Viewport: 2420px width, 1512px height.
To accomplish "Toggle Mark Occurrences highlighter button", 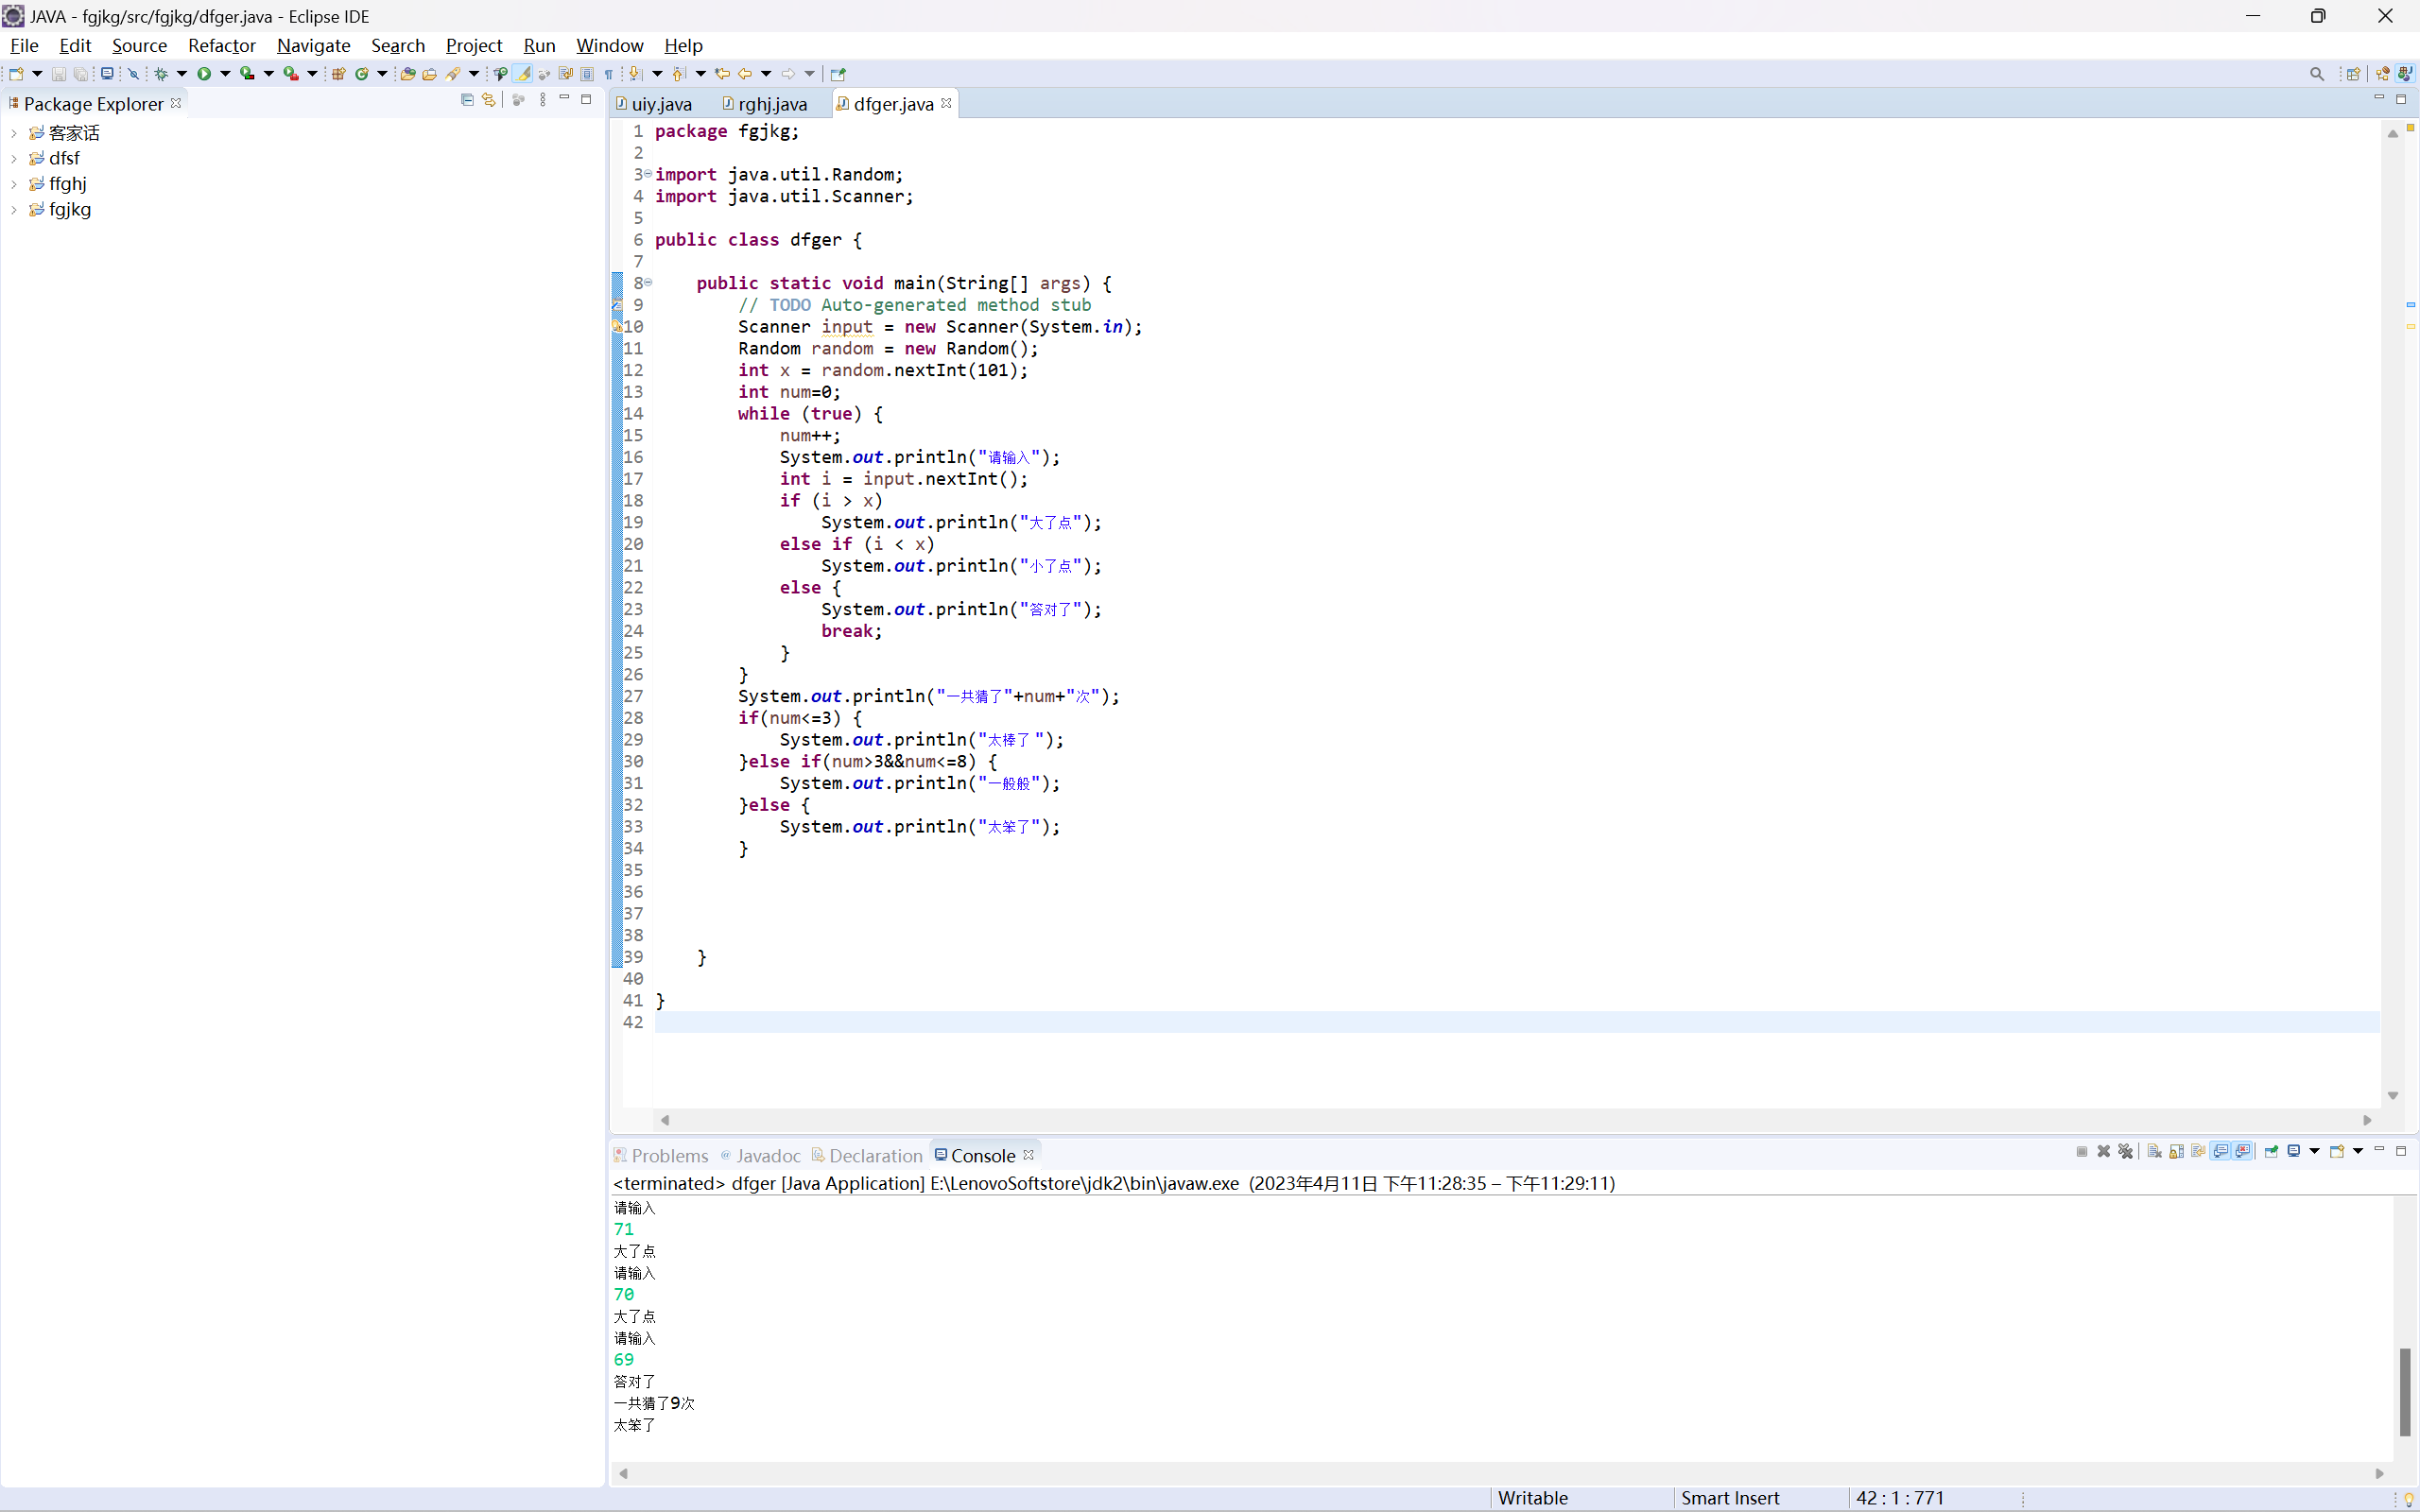I will point(523,73).
